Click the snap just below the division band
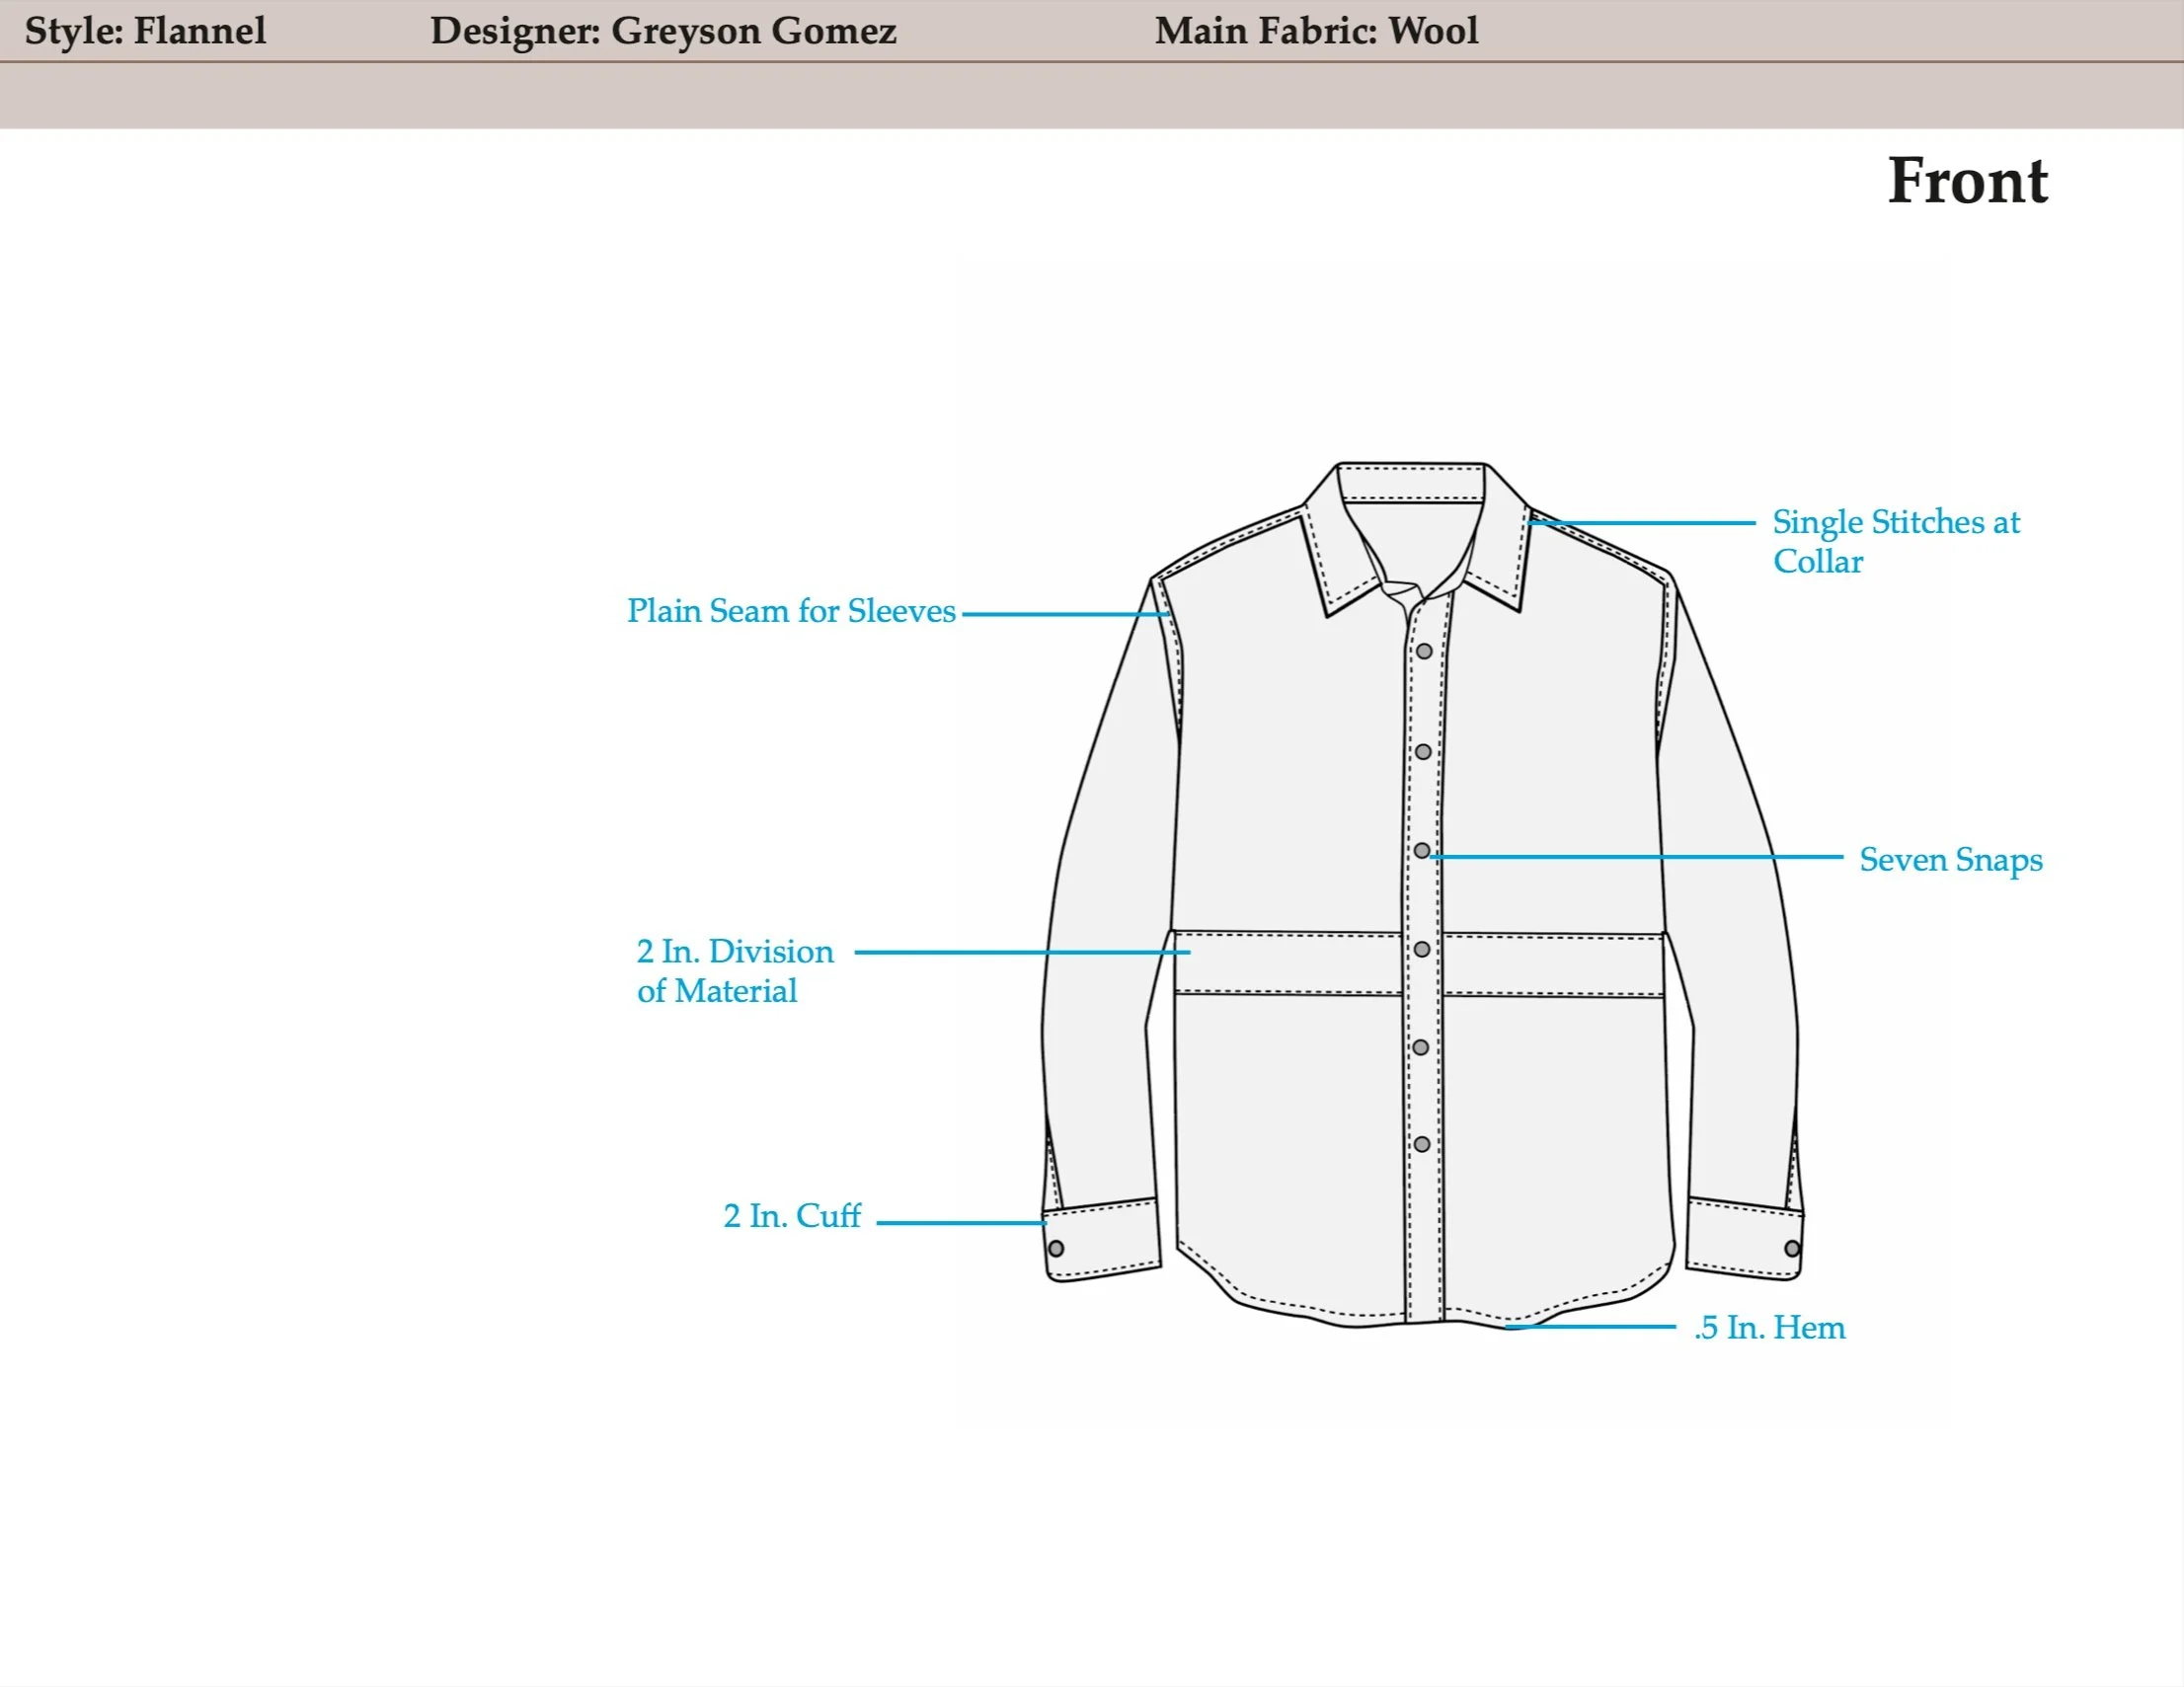Screen dimensions: 2184x1687 coord(1421,1047)
